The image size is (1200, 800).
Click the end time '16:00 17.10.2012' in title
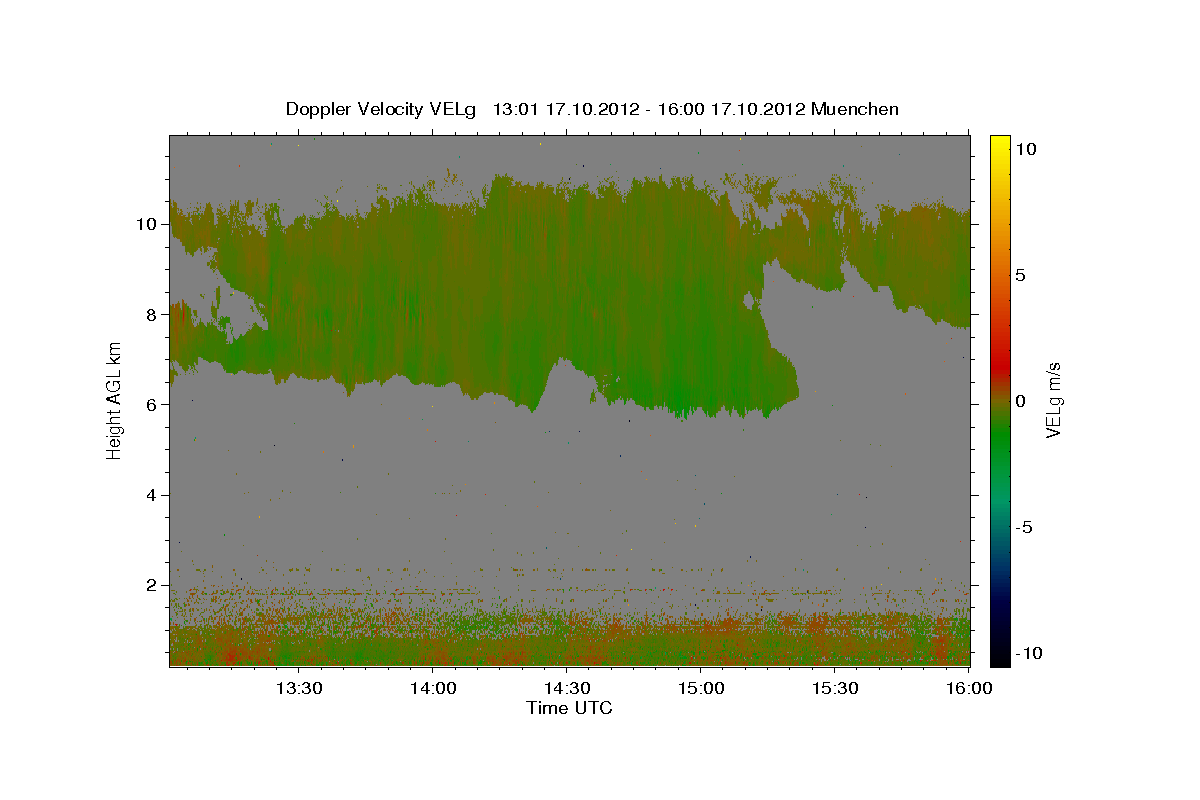click(x=734, y=109)
